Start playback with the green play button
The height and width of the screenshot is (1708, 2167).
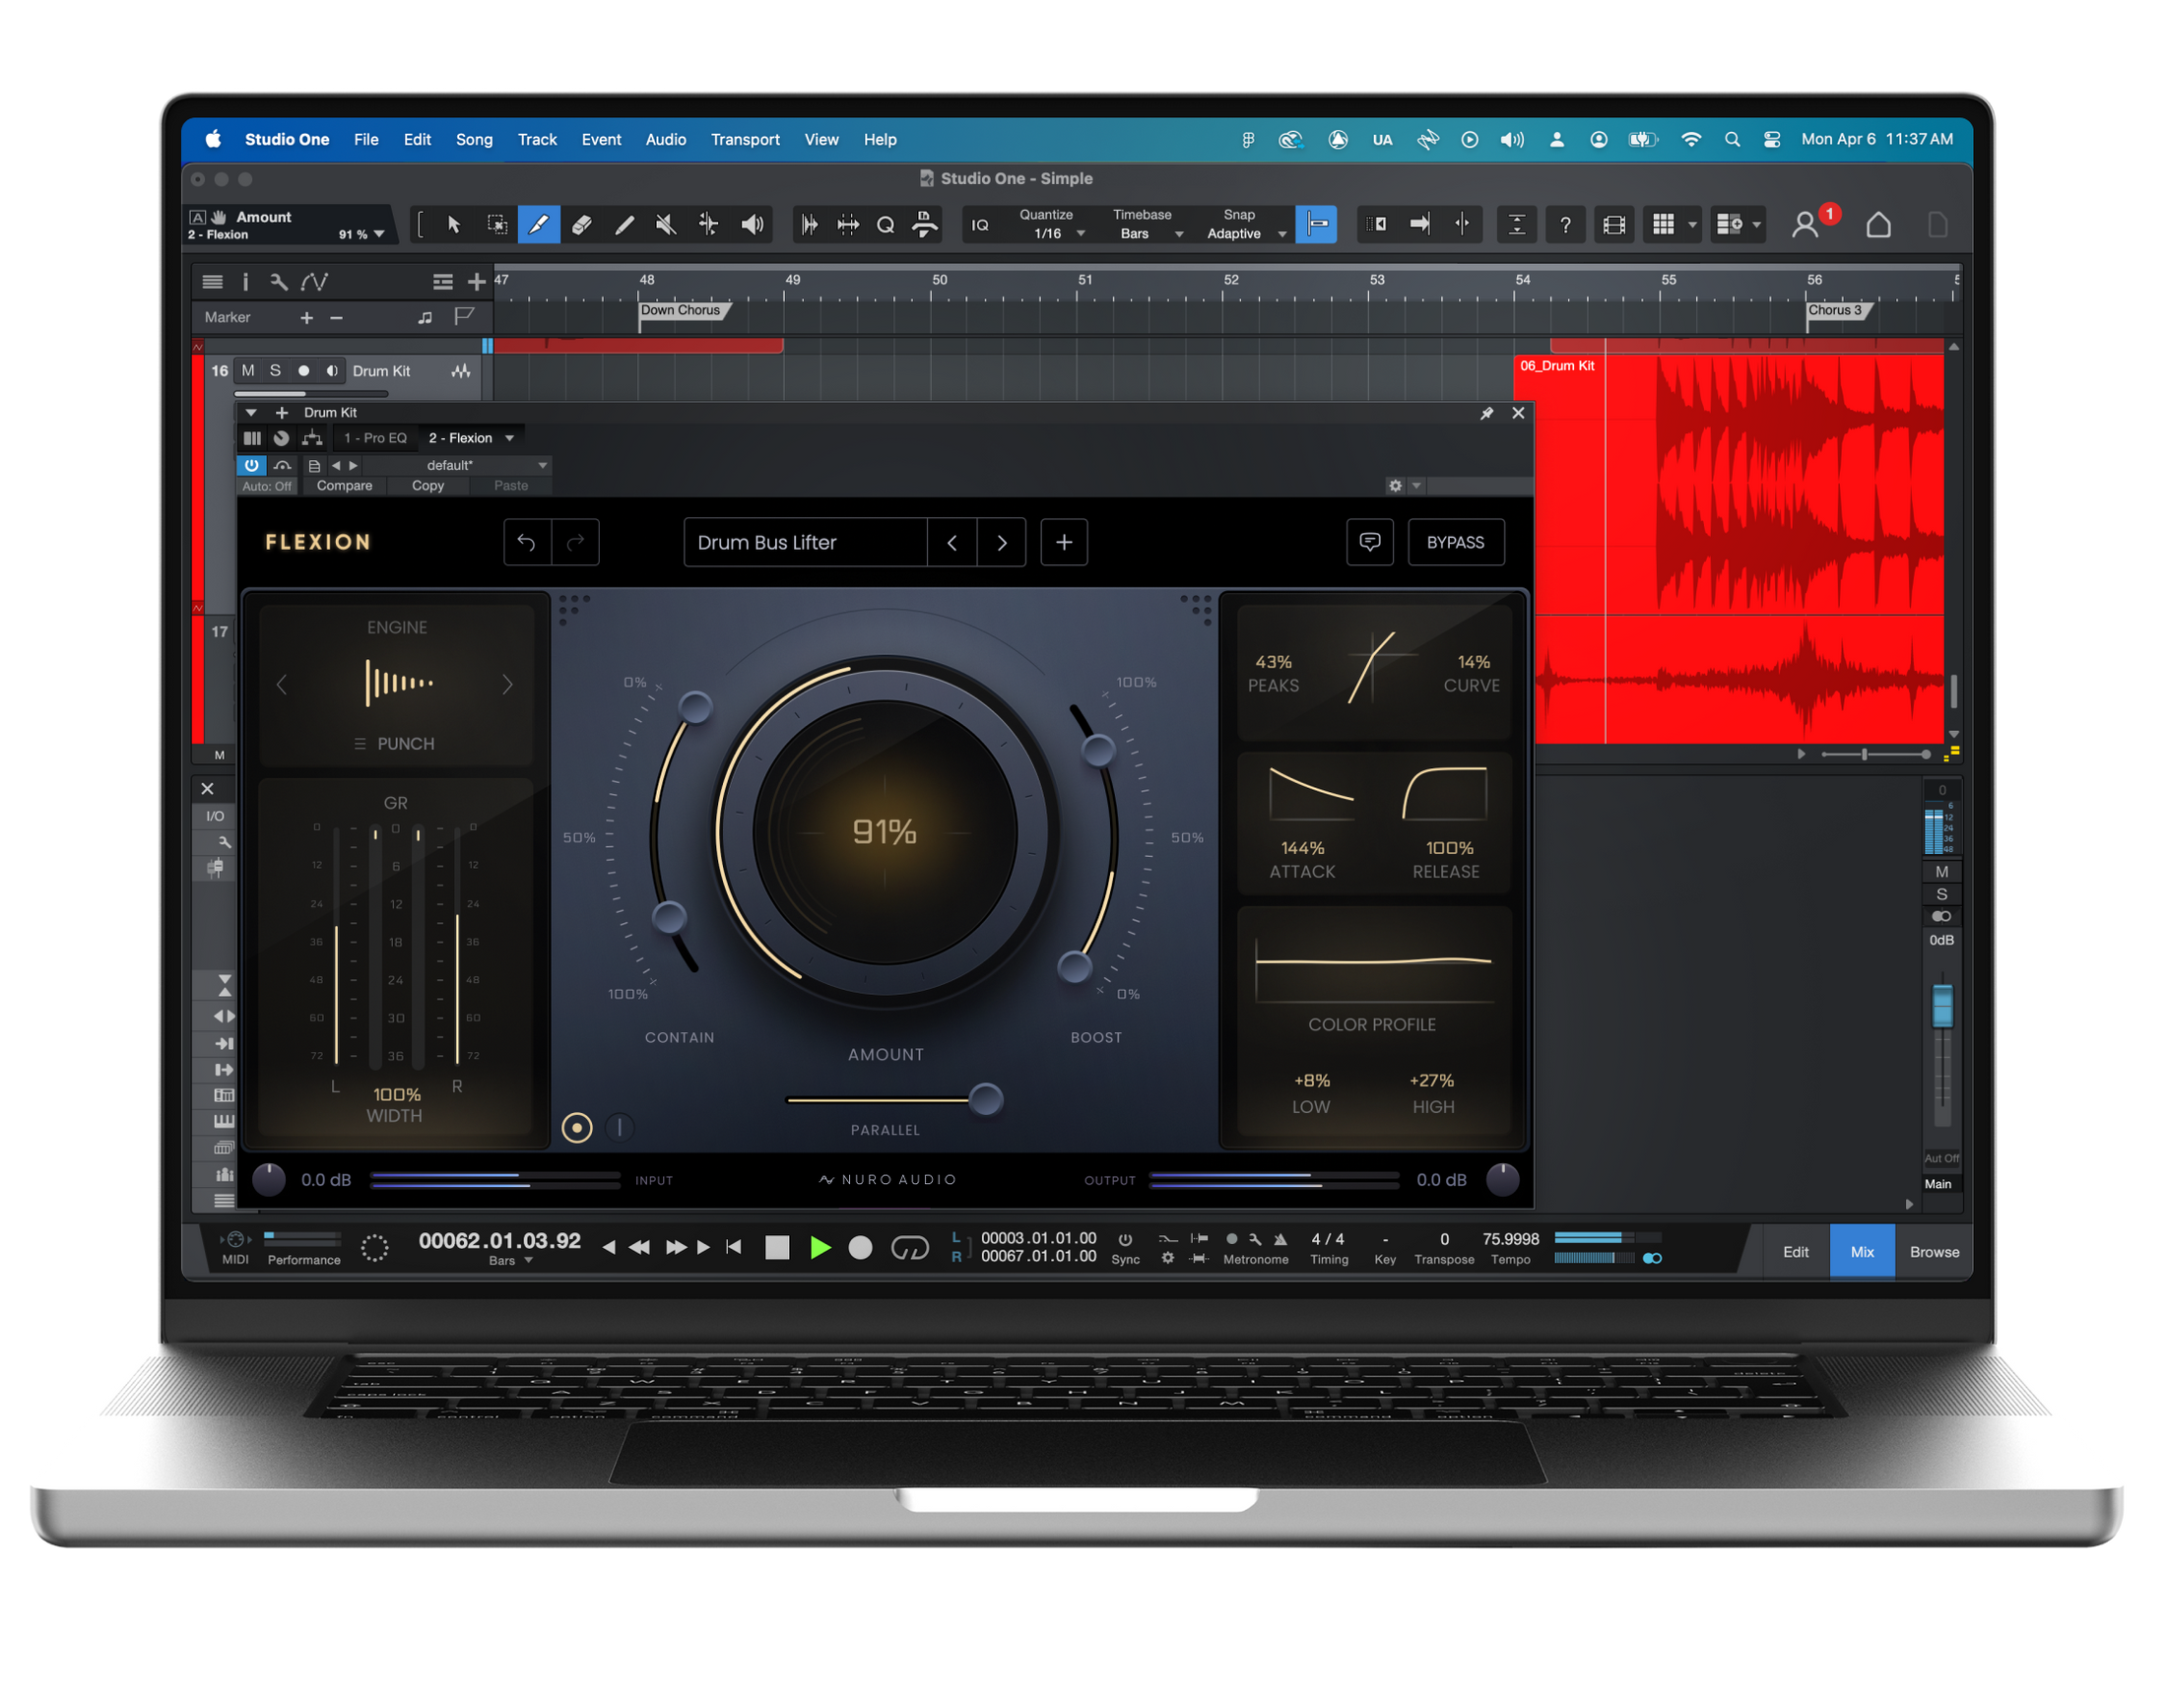pos(820,1247)
